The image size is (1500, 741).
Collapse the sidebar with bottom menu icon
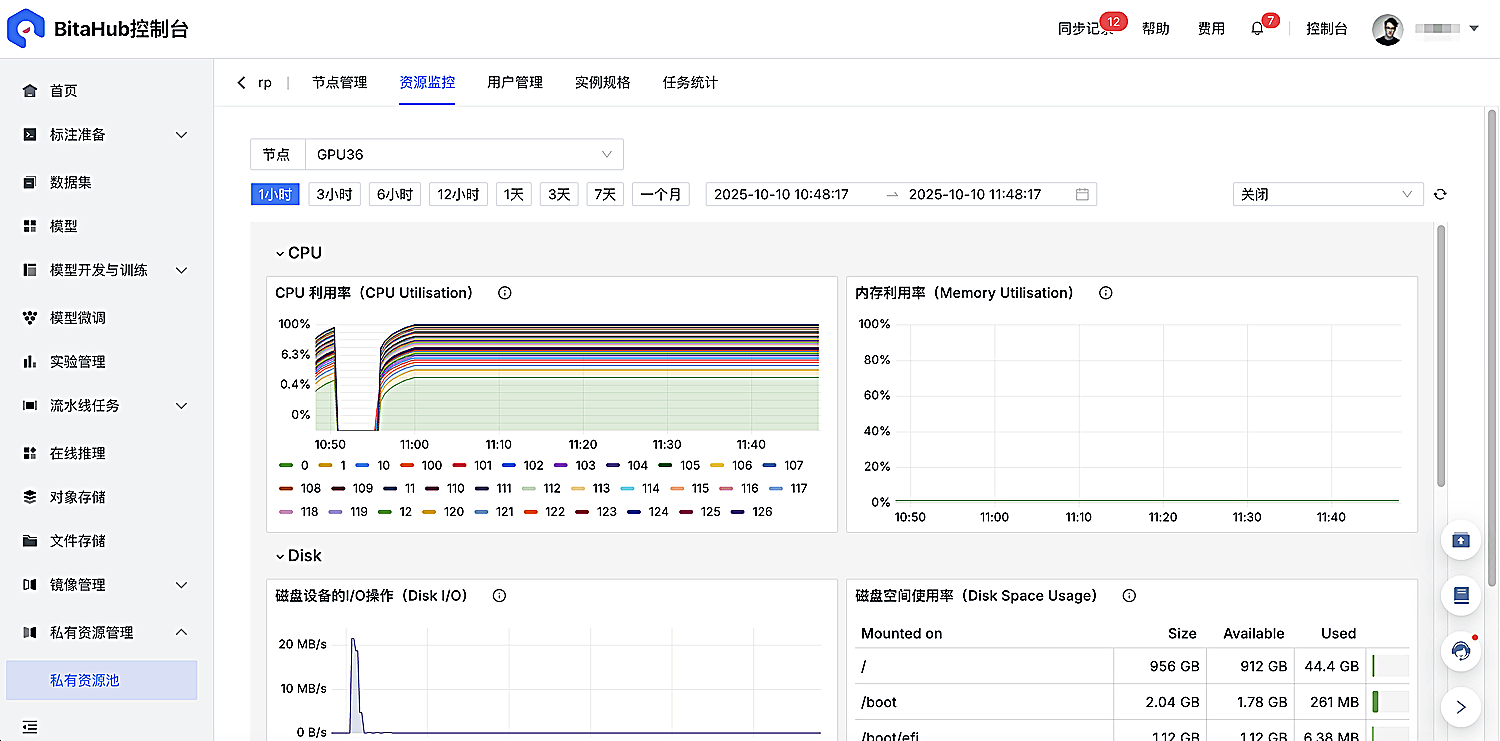(30, 726)
